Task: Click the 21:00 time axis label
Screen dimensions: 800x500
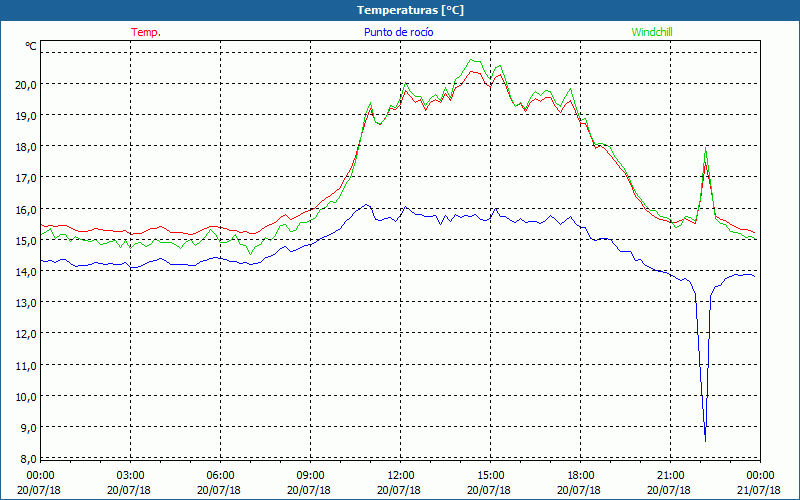Action: 670,476
